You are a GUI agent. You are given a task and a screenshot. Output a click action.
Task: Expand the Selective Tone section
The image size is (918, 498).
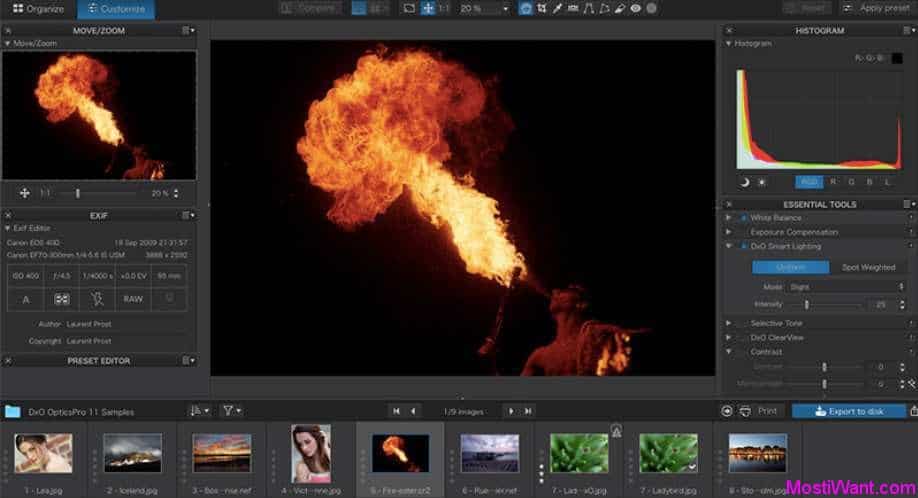click(x=728, y=323)
